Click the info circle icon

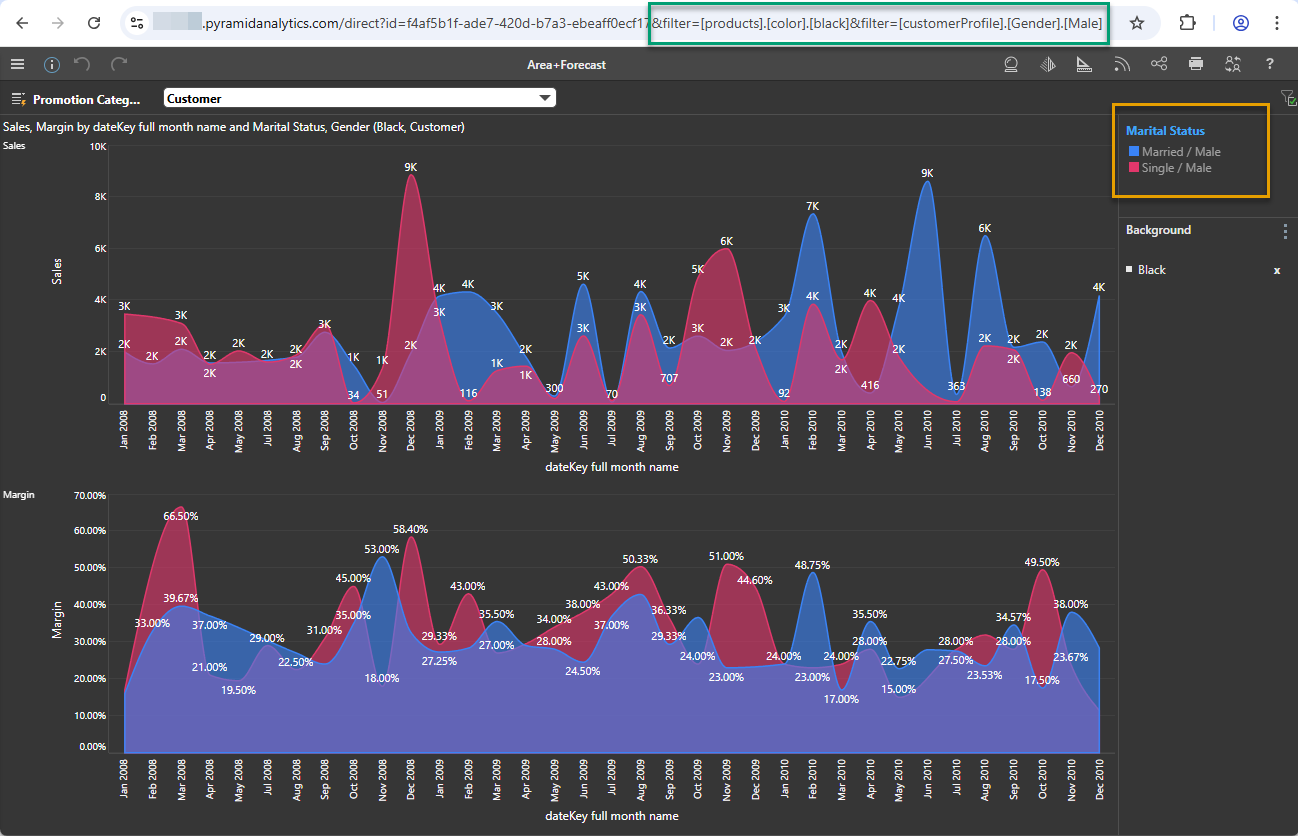(x=52, y=65)
